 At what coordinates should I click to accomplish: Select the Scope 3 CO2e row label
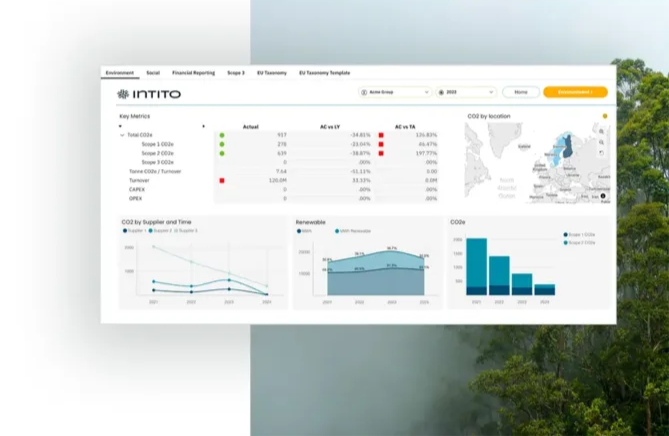point(157,162)
